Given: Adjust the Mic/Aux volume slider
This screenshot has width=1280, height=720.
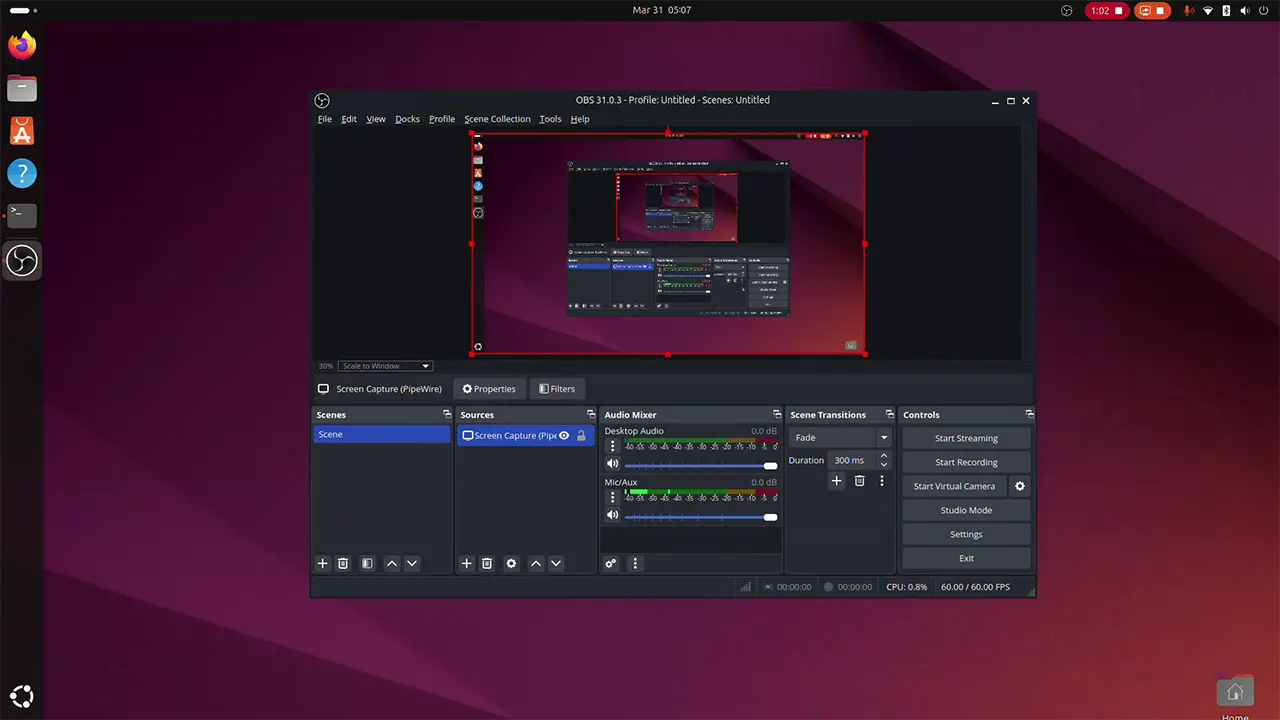Looking at the screenshot, I should click(701, 517).
